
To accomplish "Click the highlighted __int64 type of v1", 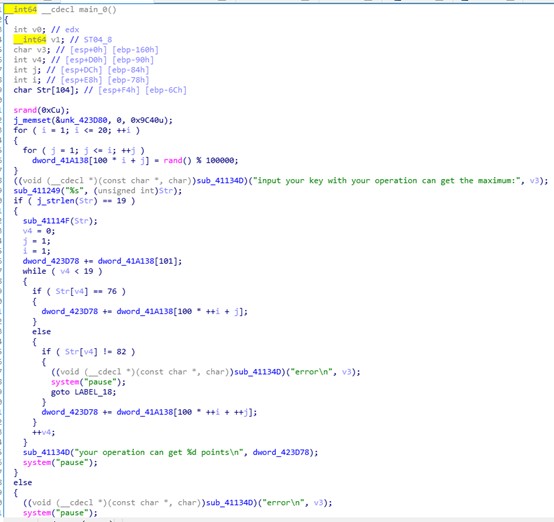I will [30, 39].
